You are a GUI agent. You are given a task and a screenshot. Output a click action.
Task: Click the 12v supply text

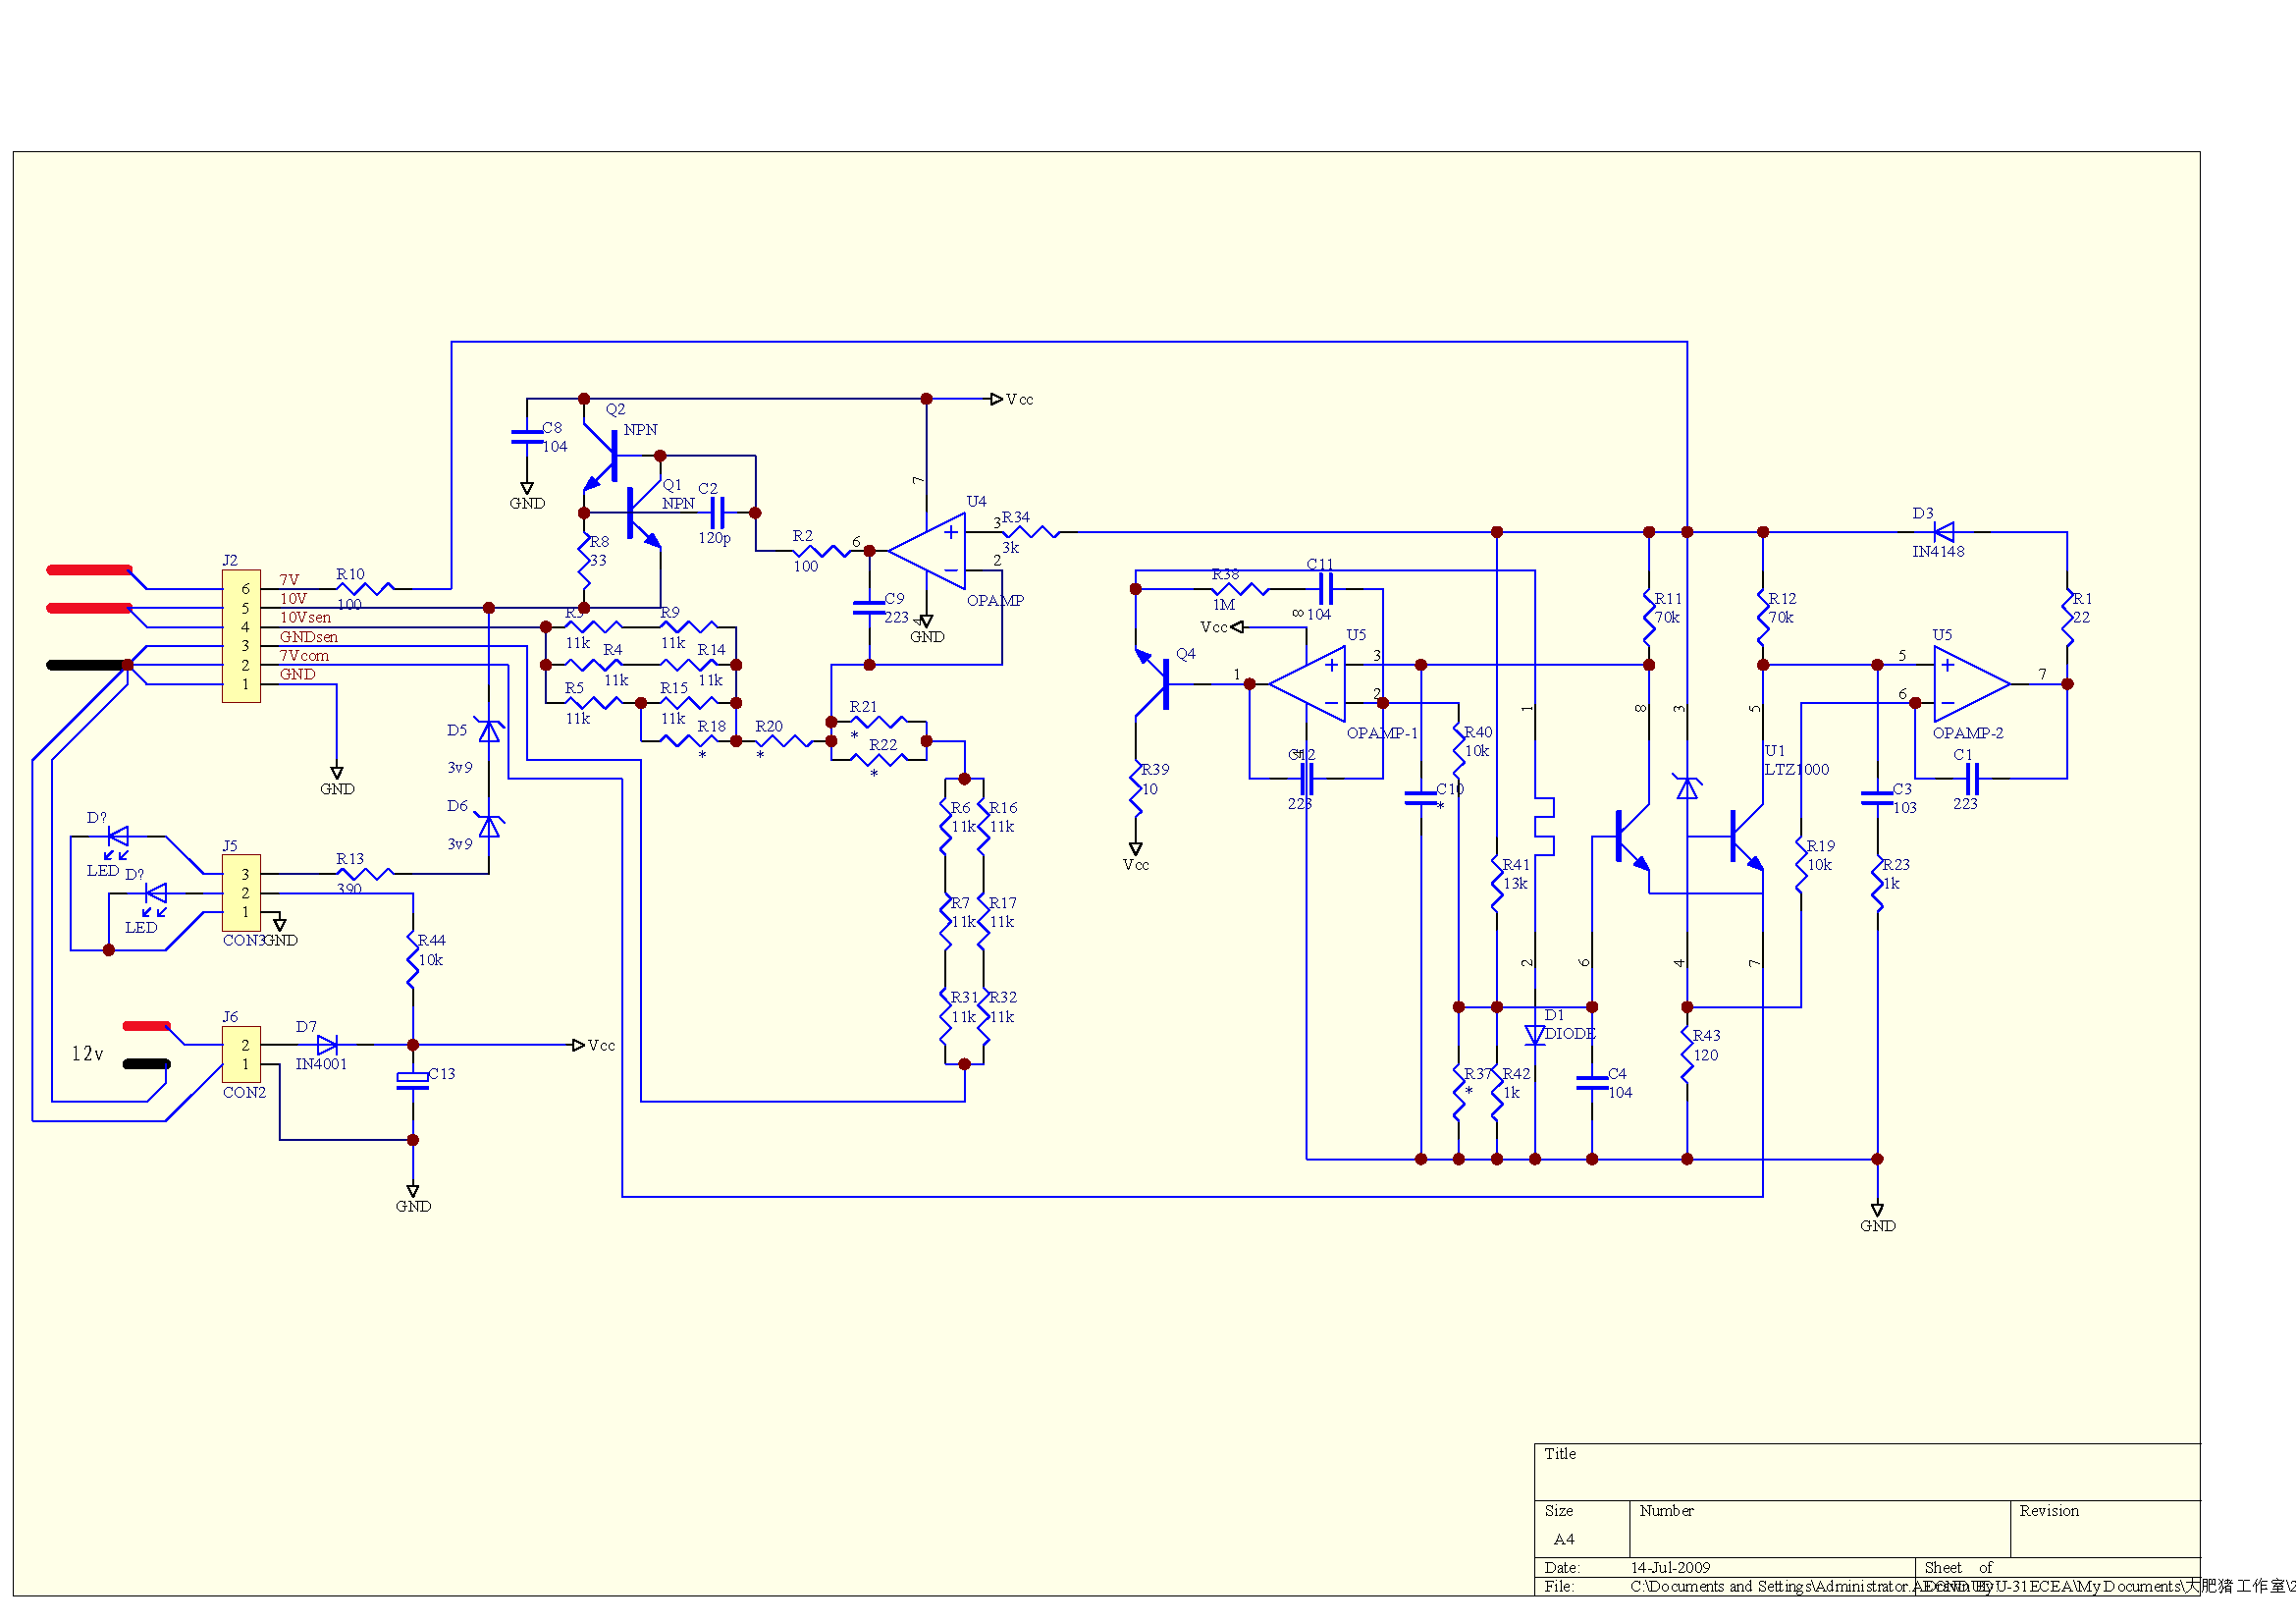tap(87, 1054)
